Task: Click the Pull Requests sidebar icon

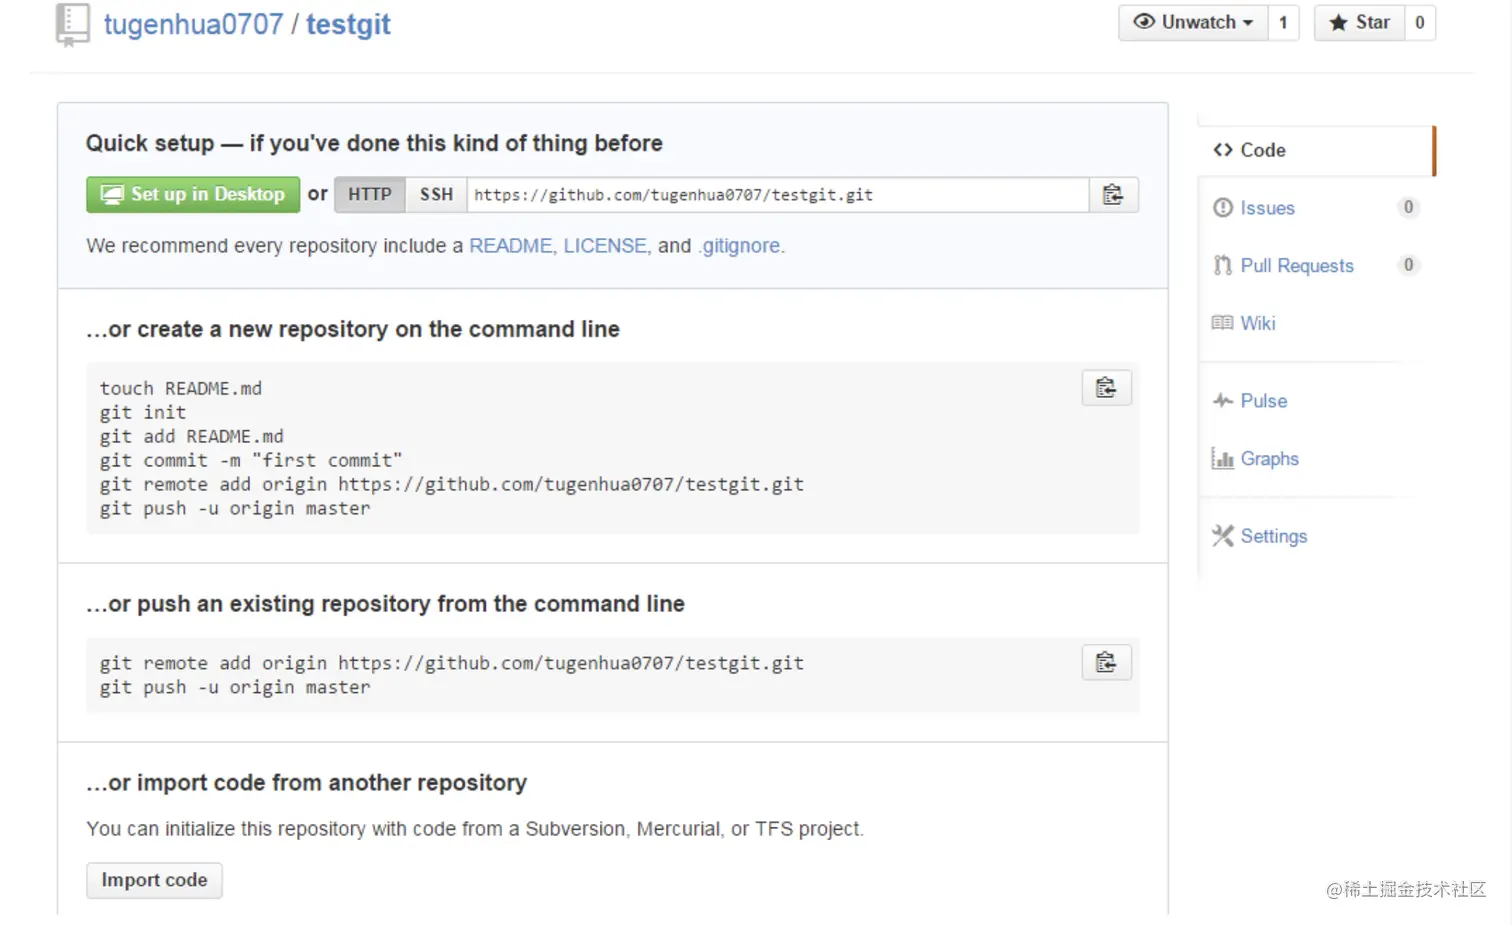Action: pyautogui.click(x=1222, y=266)
